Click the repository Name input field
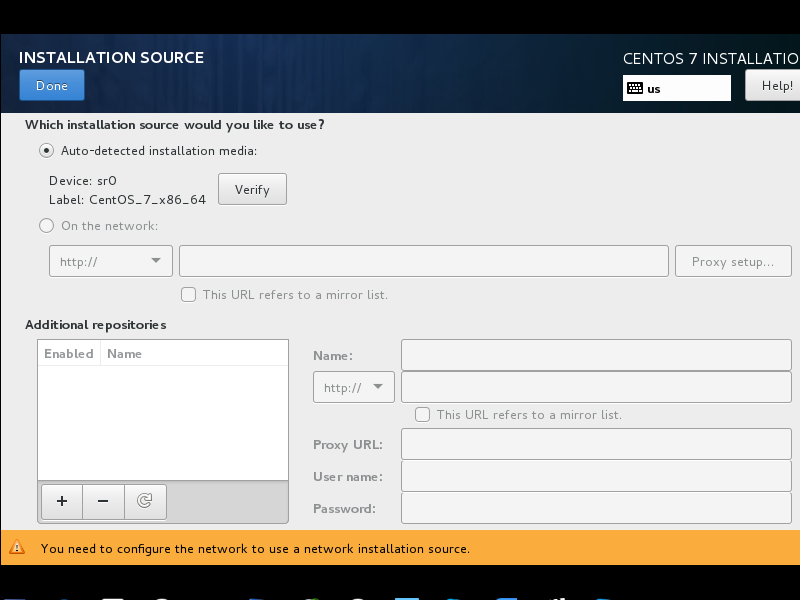Image resolution: width=800 pixels, height=600 pixels. click(596, 355)
